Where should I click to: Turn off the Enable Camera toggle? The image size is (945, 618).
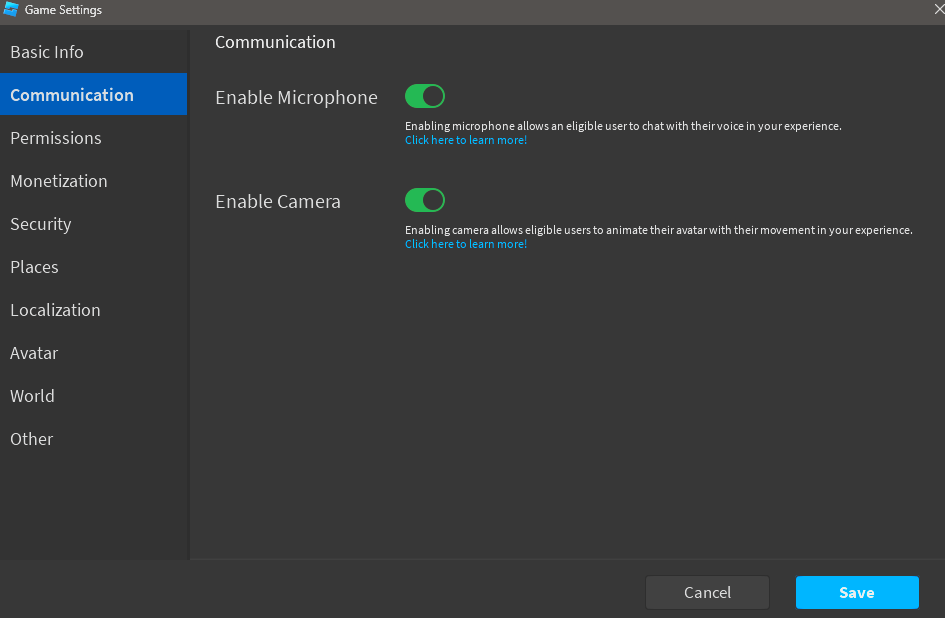425,200
